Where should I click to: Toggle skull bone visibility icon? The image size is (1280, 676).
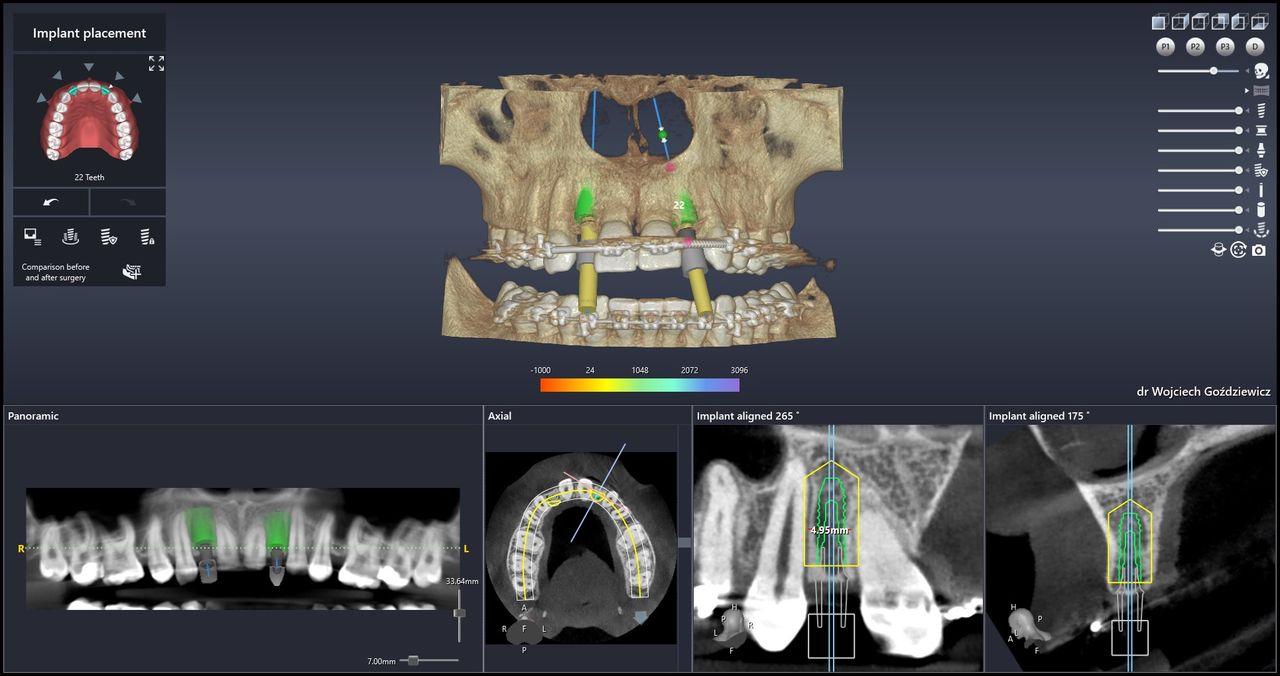pyautogui.click(x=1261, y=71)
